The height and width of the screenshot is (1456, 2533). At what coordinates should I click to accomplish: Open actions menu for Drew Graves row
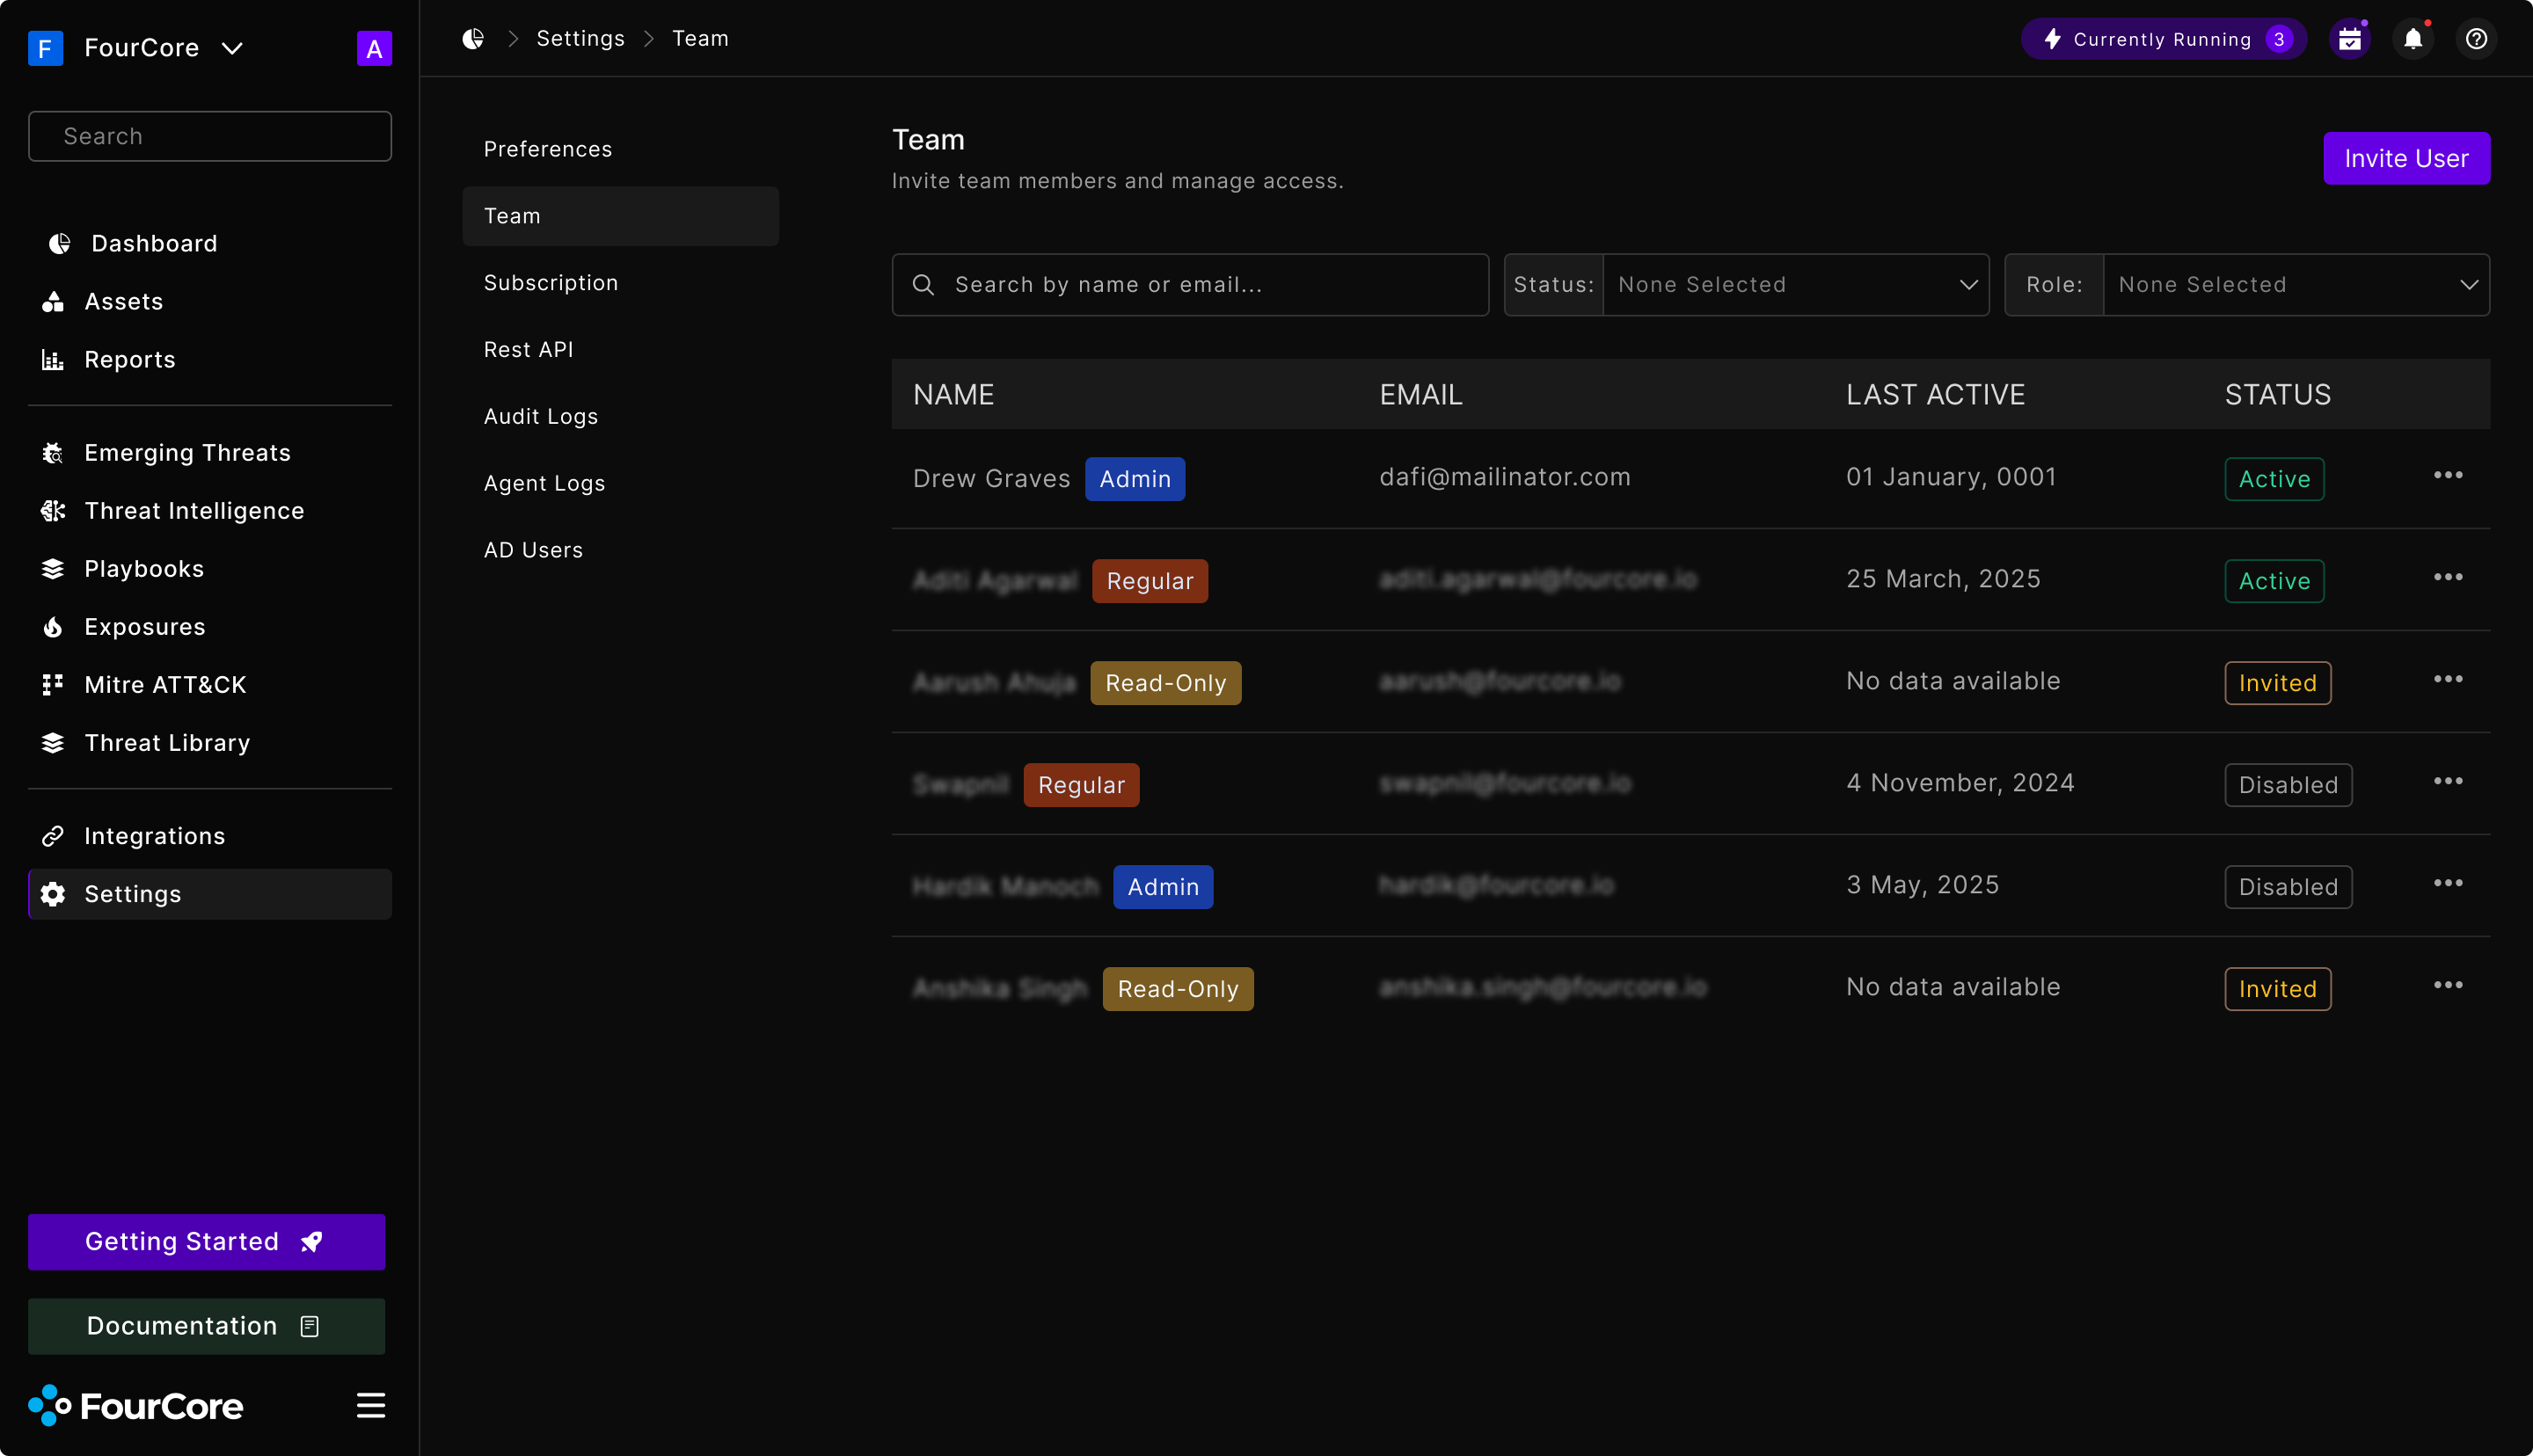(2448, 475)
